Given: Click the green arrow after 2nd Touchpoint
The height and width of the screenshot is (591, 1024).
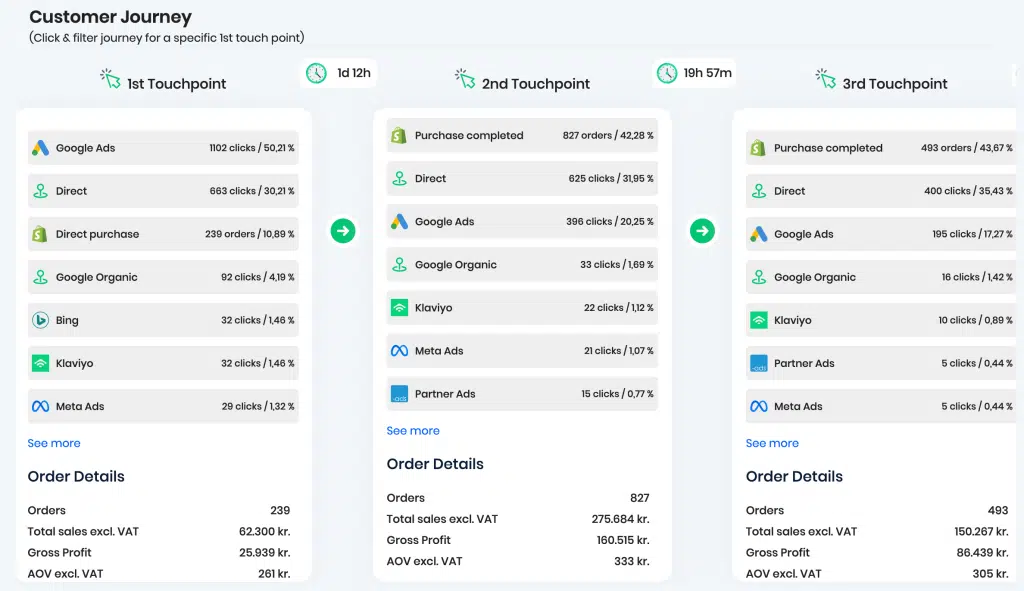Looking at the screenshot, I should pyautogui.click(x=702, y=231).
